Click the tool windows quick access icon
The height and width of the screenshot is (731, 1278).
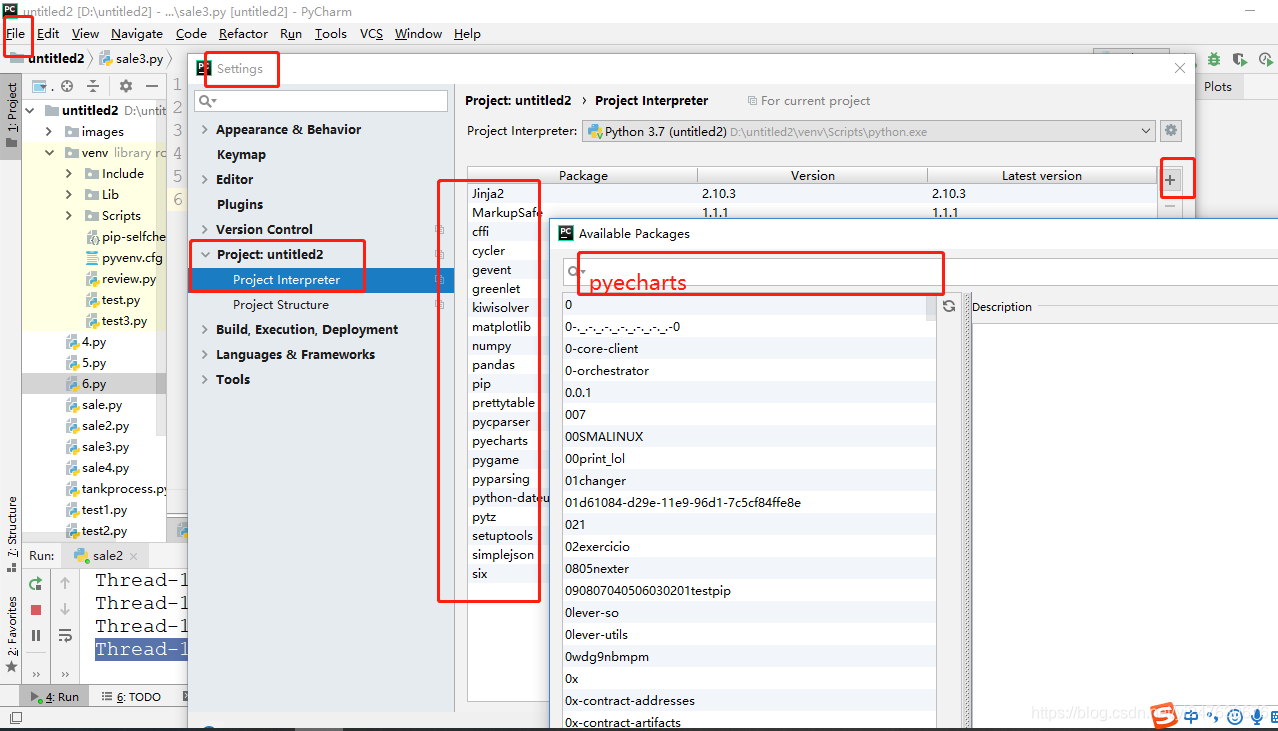pyautogui.click(x=15, y=718)
